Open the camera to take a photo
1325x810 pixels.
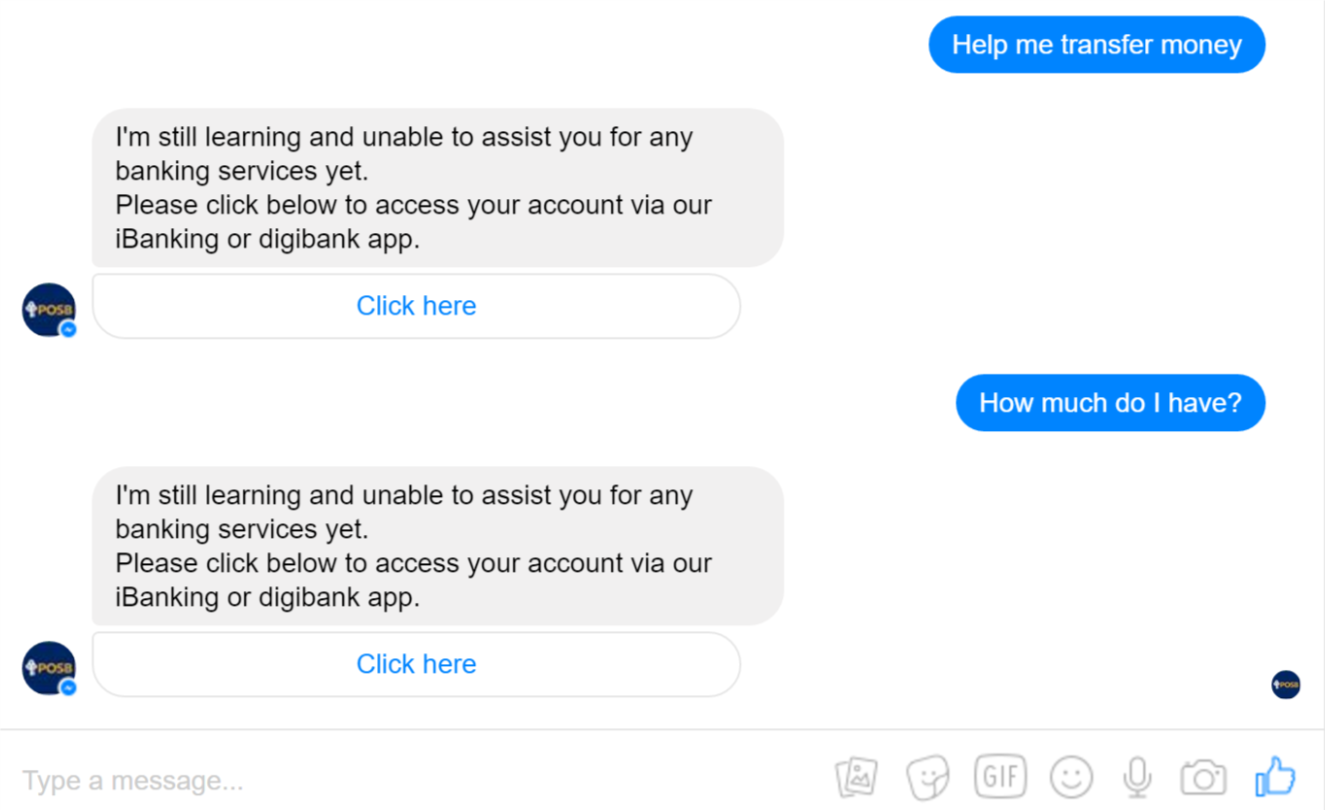coord(1203,777)
